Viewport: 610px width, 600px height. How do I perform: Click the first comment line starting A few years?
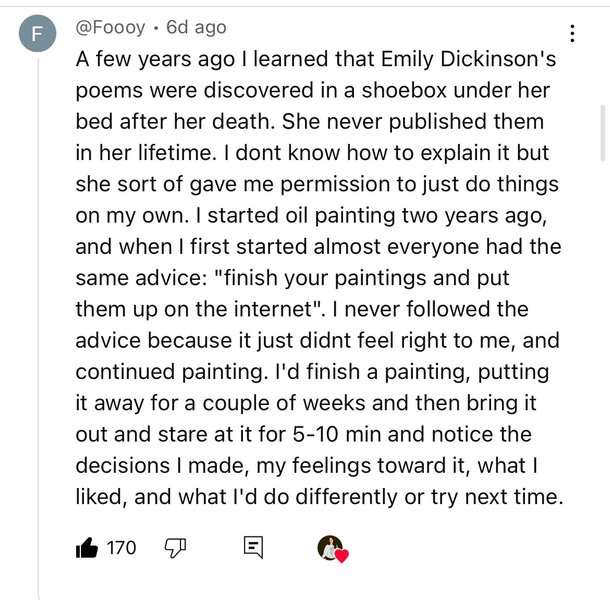point(315,59)
